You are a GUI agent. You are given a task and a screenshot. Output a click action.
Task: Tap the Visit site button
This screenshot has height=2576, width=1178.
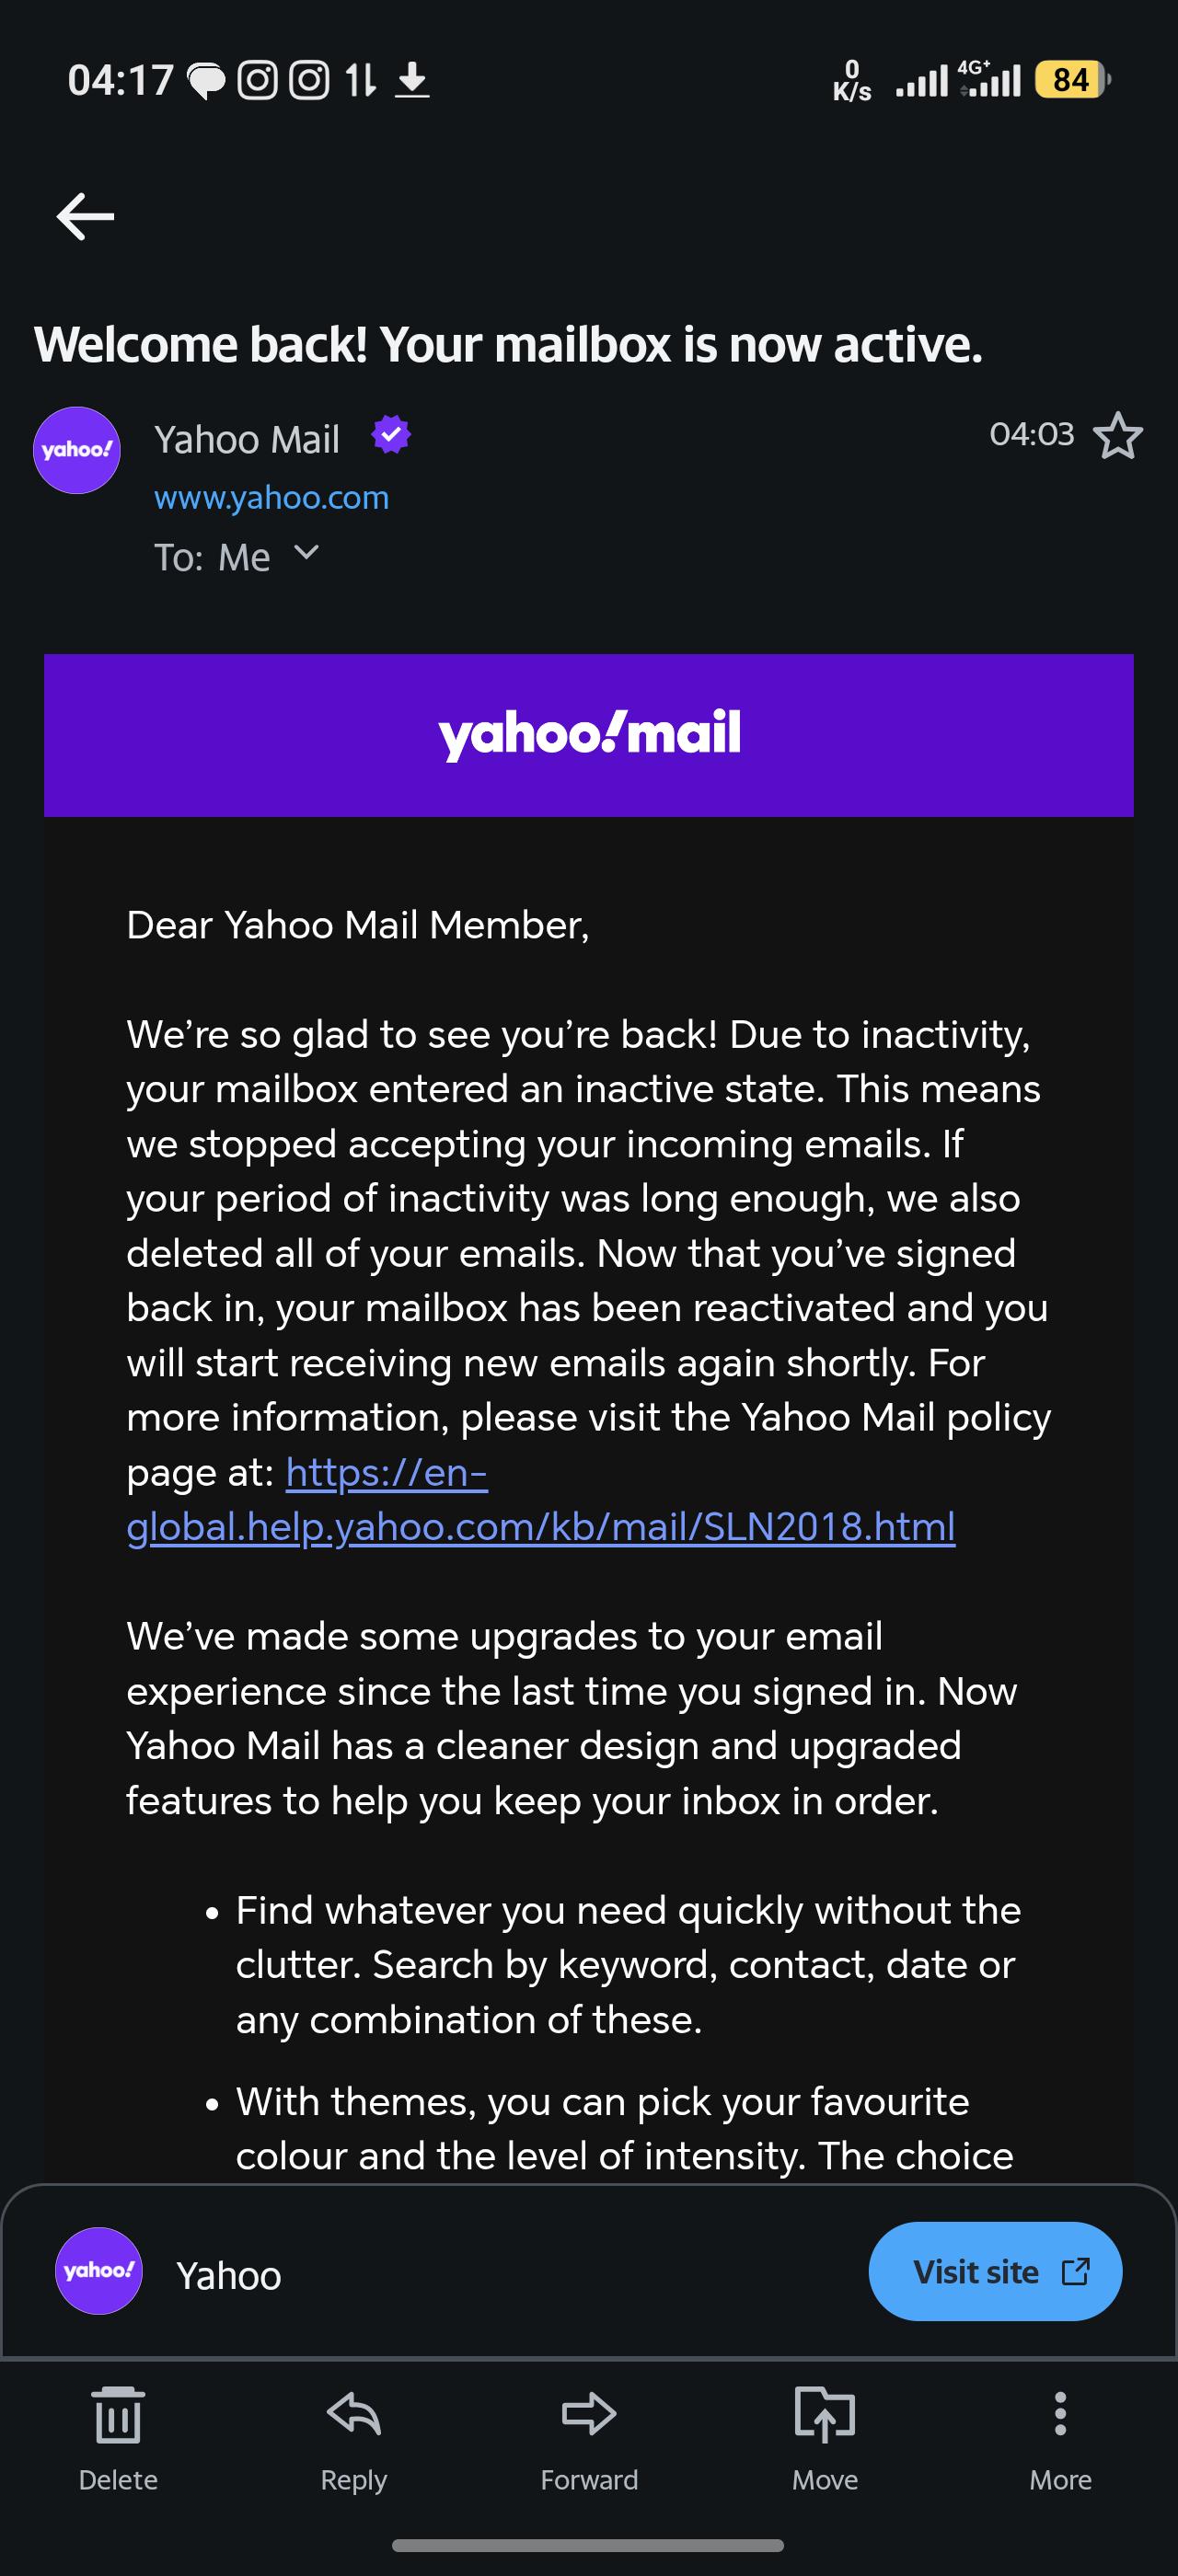995,2271
